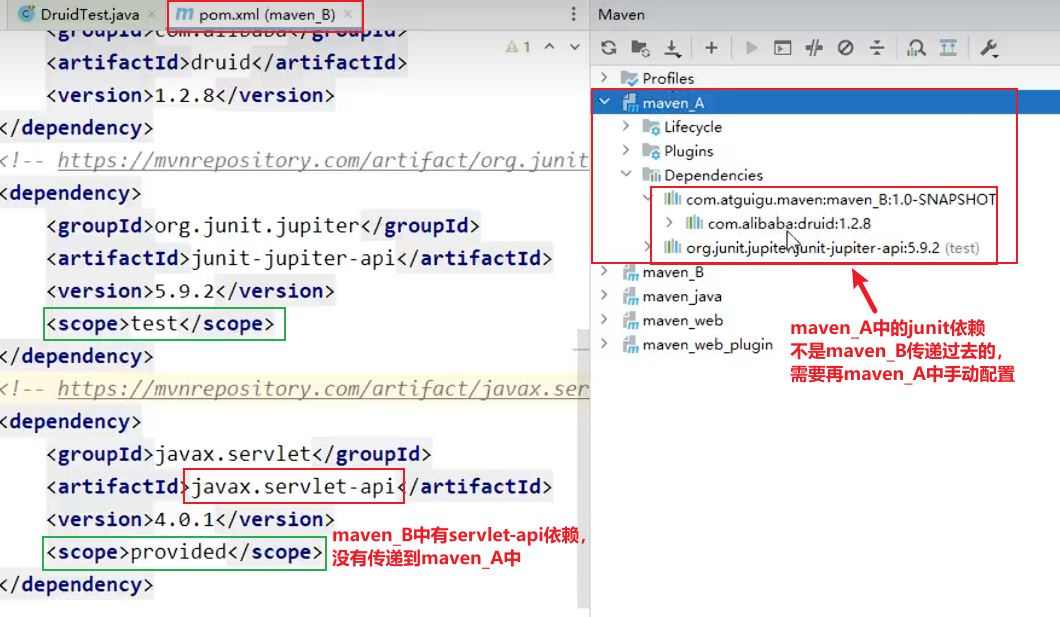
Task: Show Maven dependencies diagram icon
Action: coord(916,48)
